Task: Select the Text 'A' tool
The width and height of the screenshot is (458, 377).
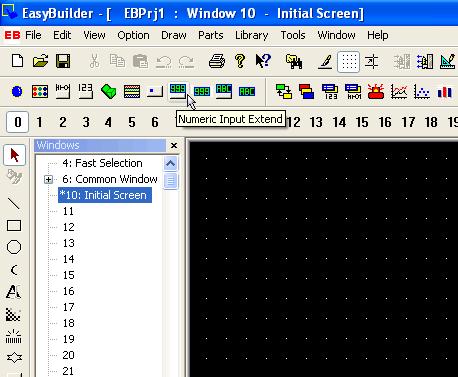Action: pos(13,292)
